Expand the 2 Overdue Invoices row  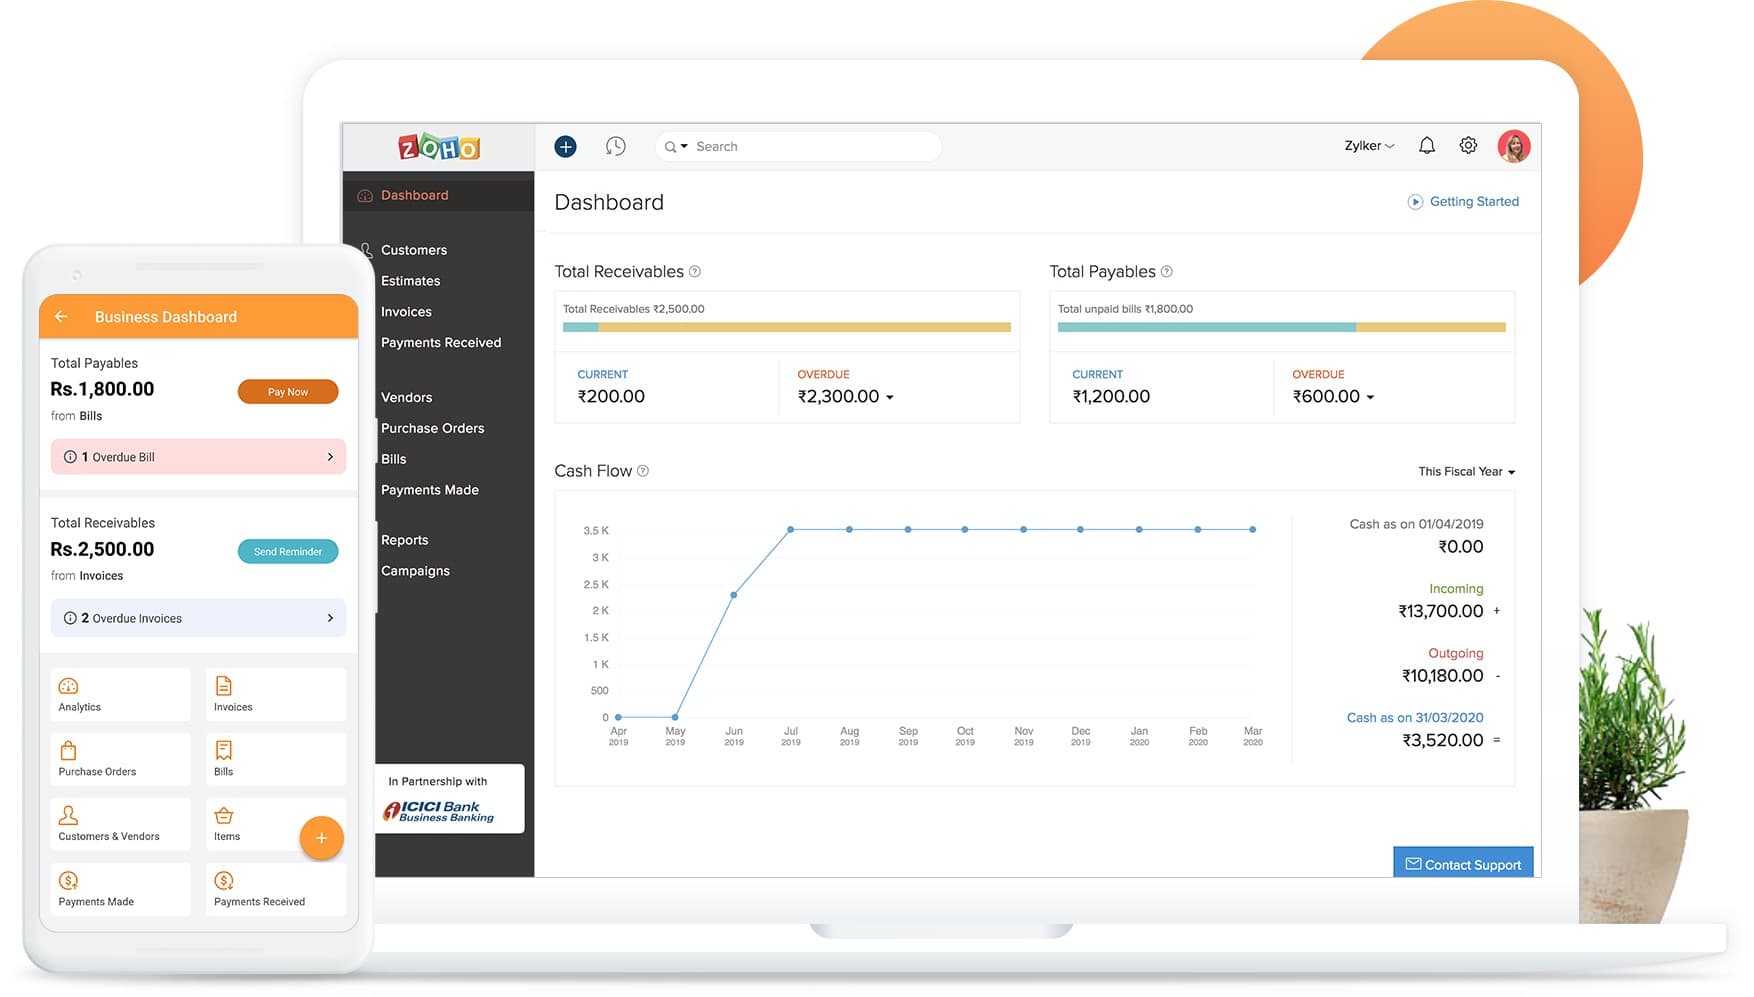(x=198, y=618)
